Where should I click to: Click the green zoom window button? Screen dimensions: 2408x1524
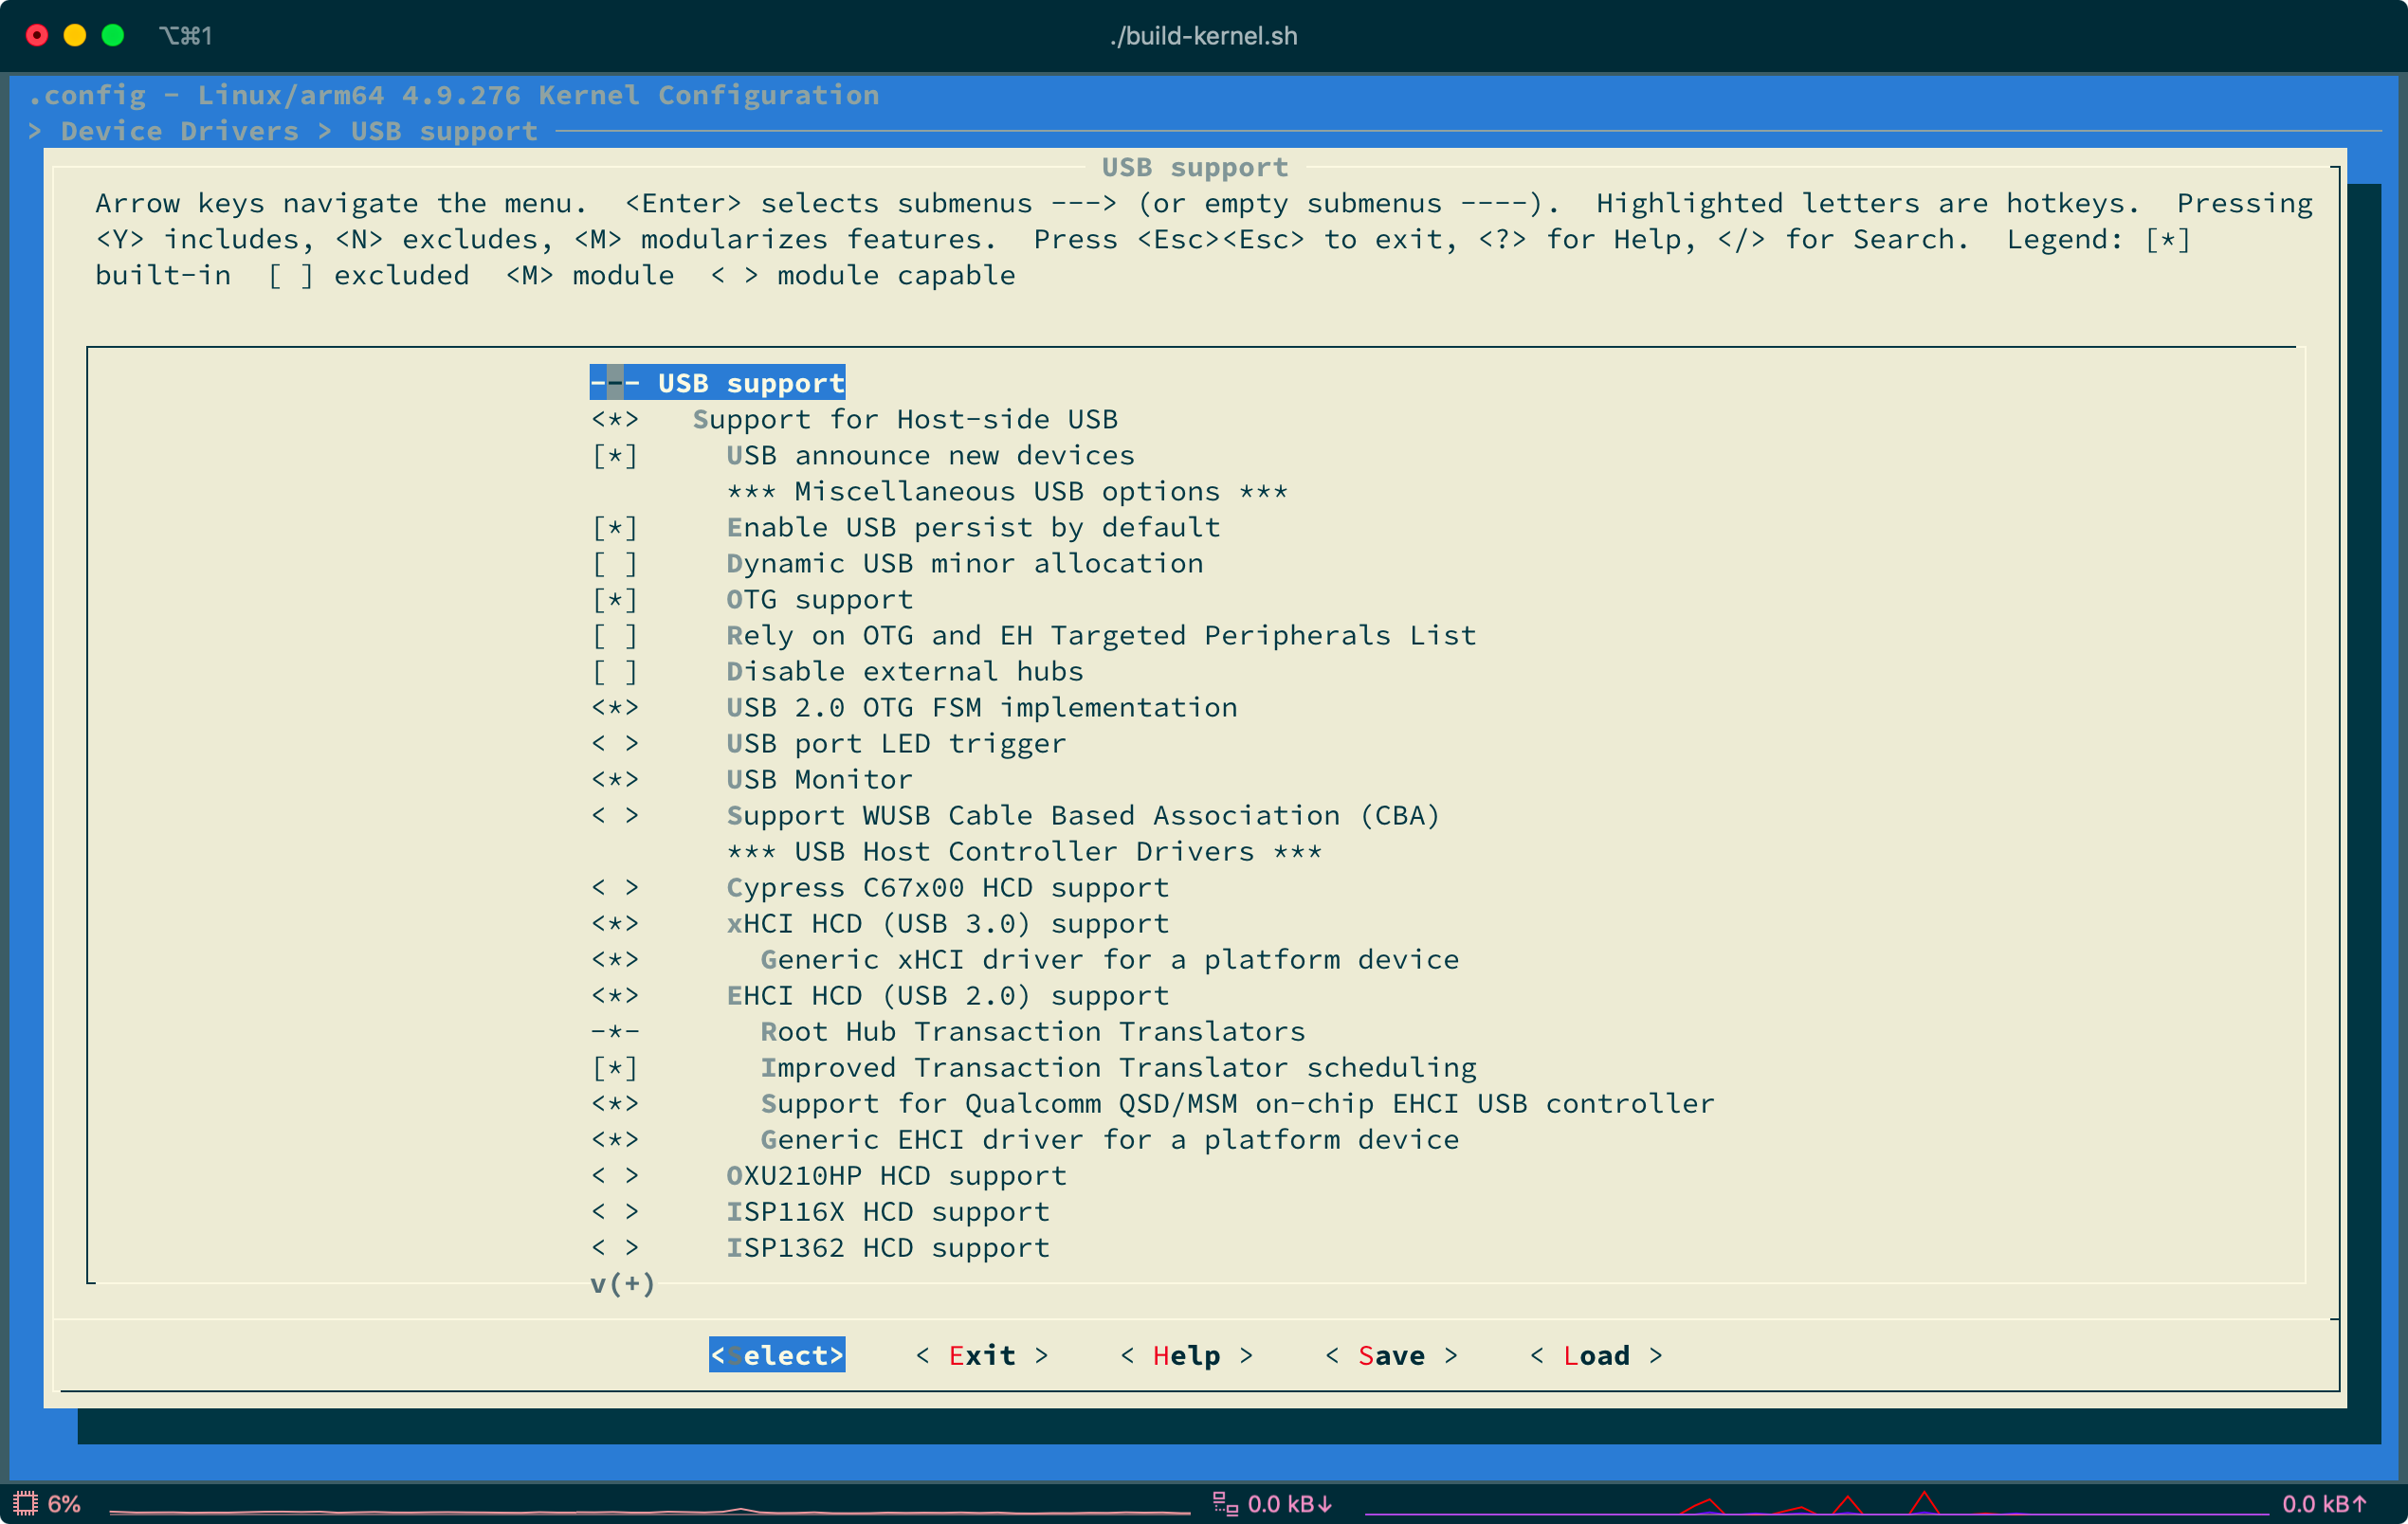coord(113,36)
